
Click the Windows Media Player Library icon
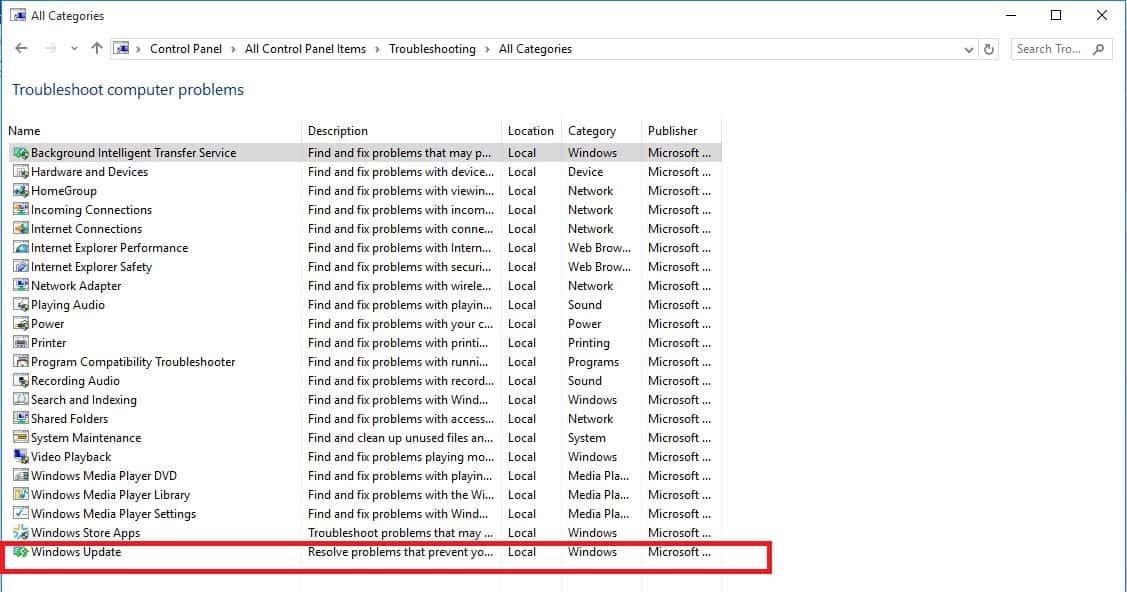[21, 495]
